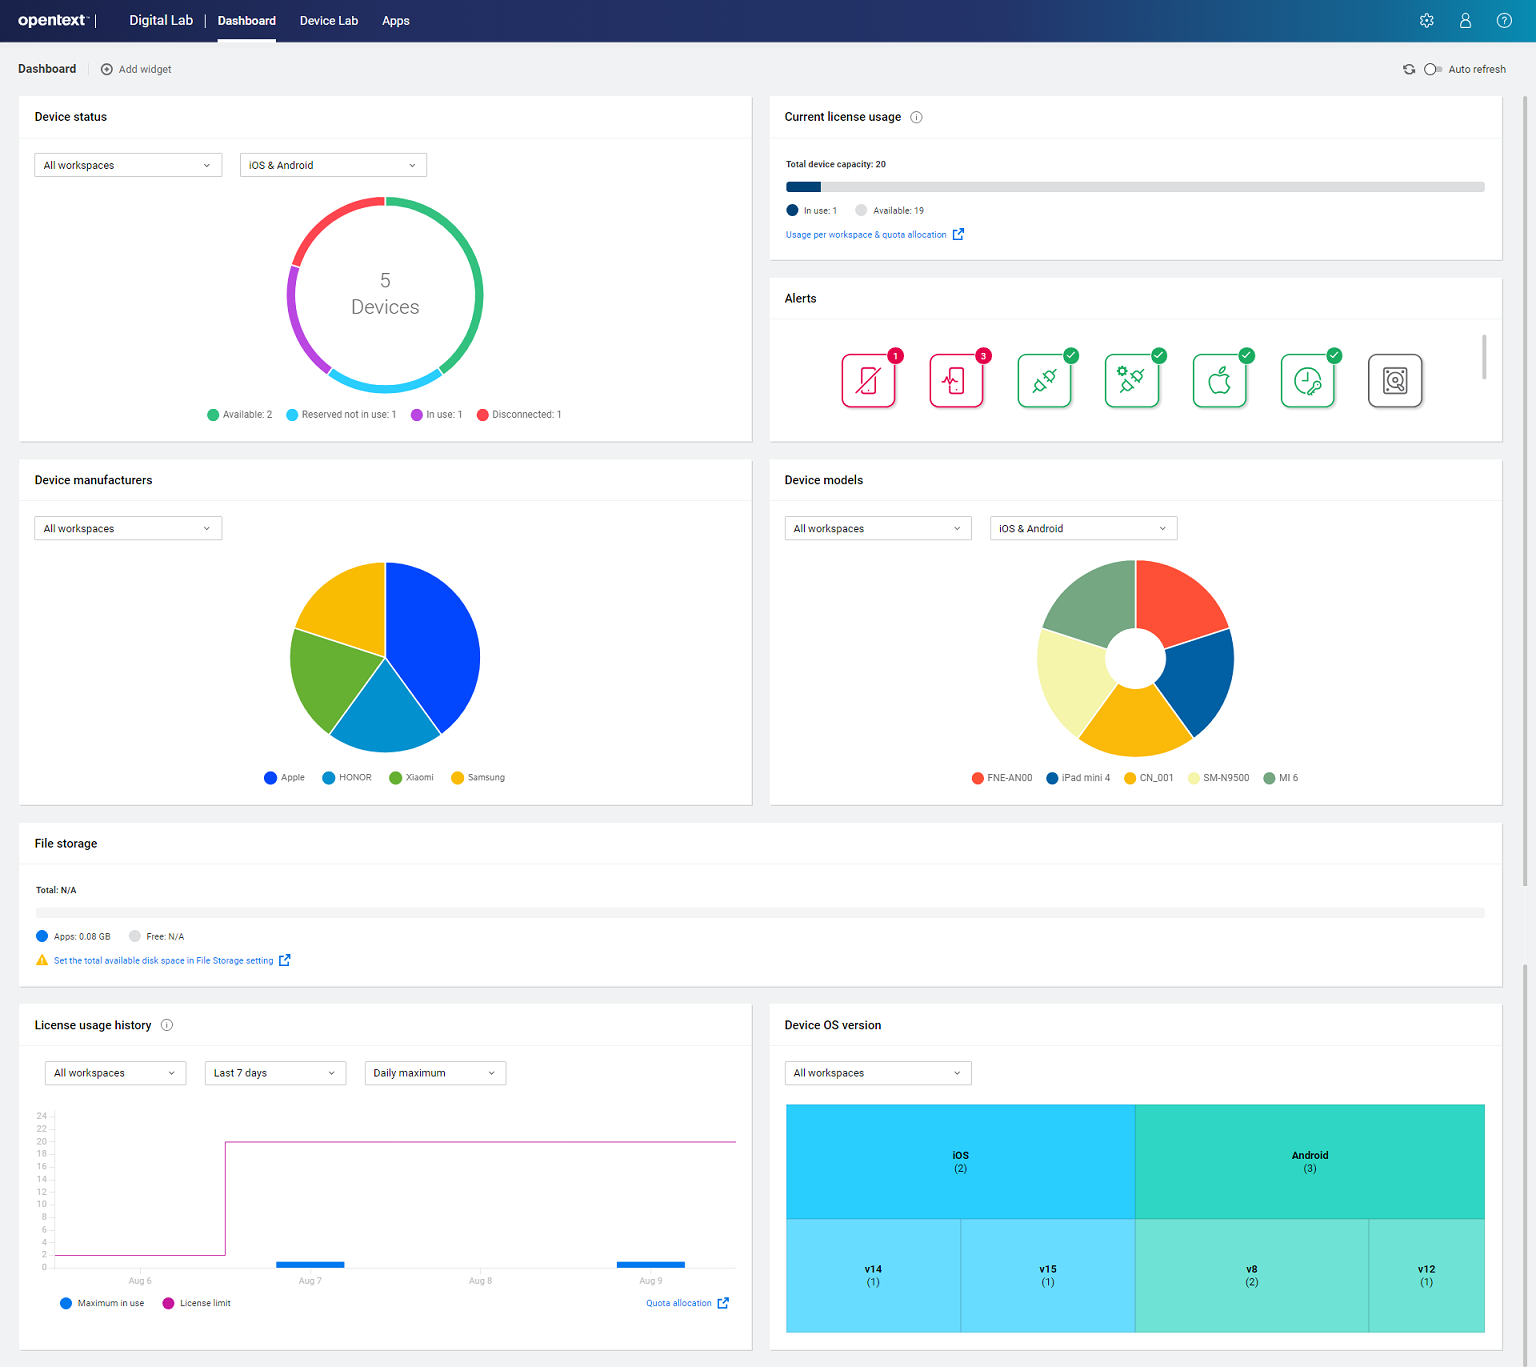Switch to the Device Lab tab
1536x1367 pixels.
(x=328, y=21)
